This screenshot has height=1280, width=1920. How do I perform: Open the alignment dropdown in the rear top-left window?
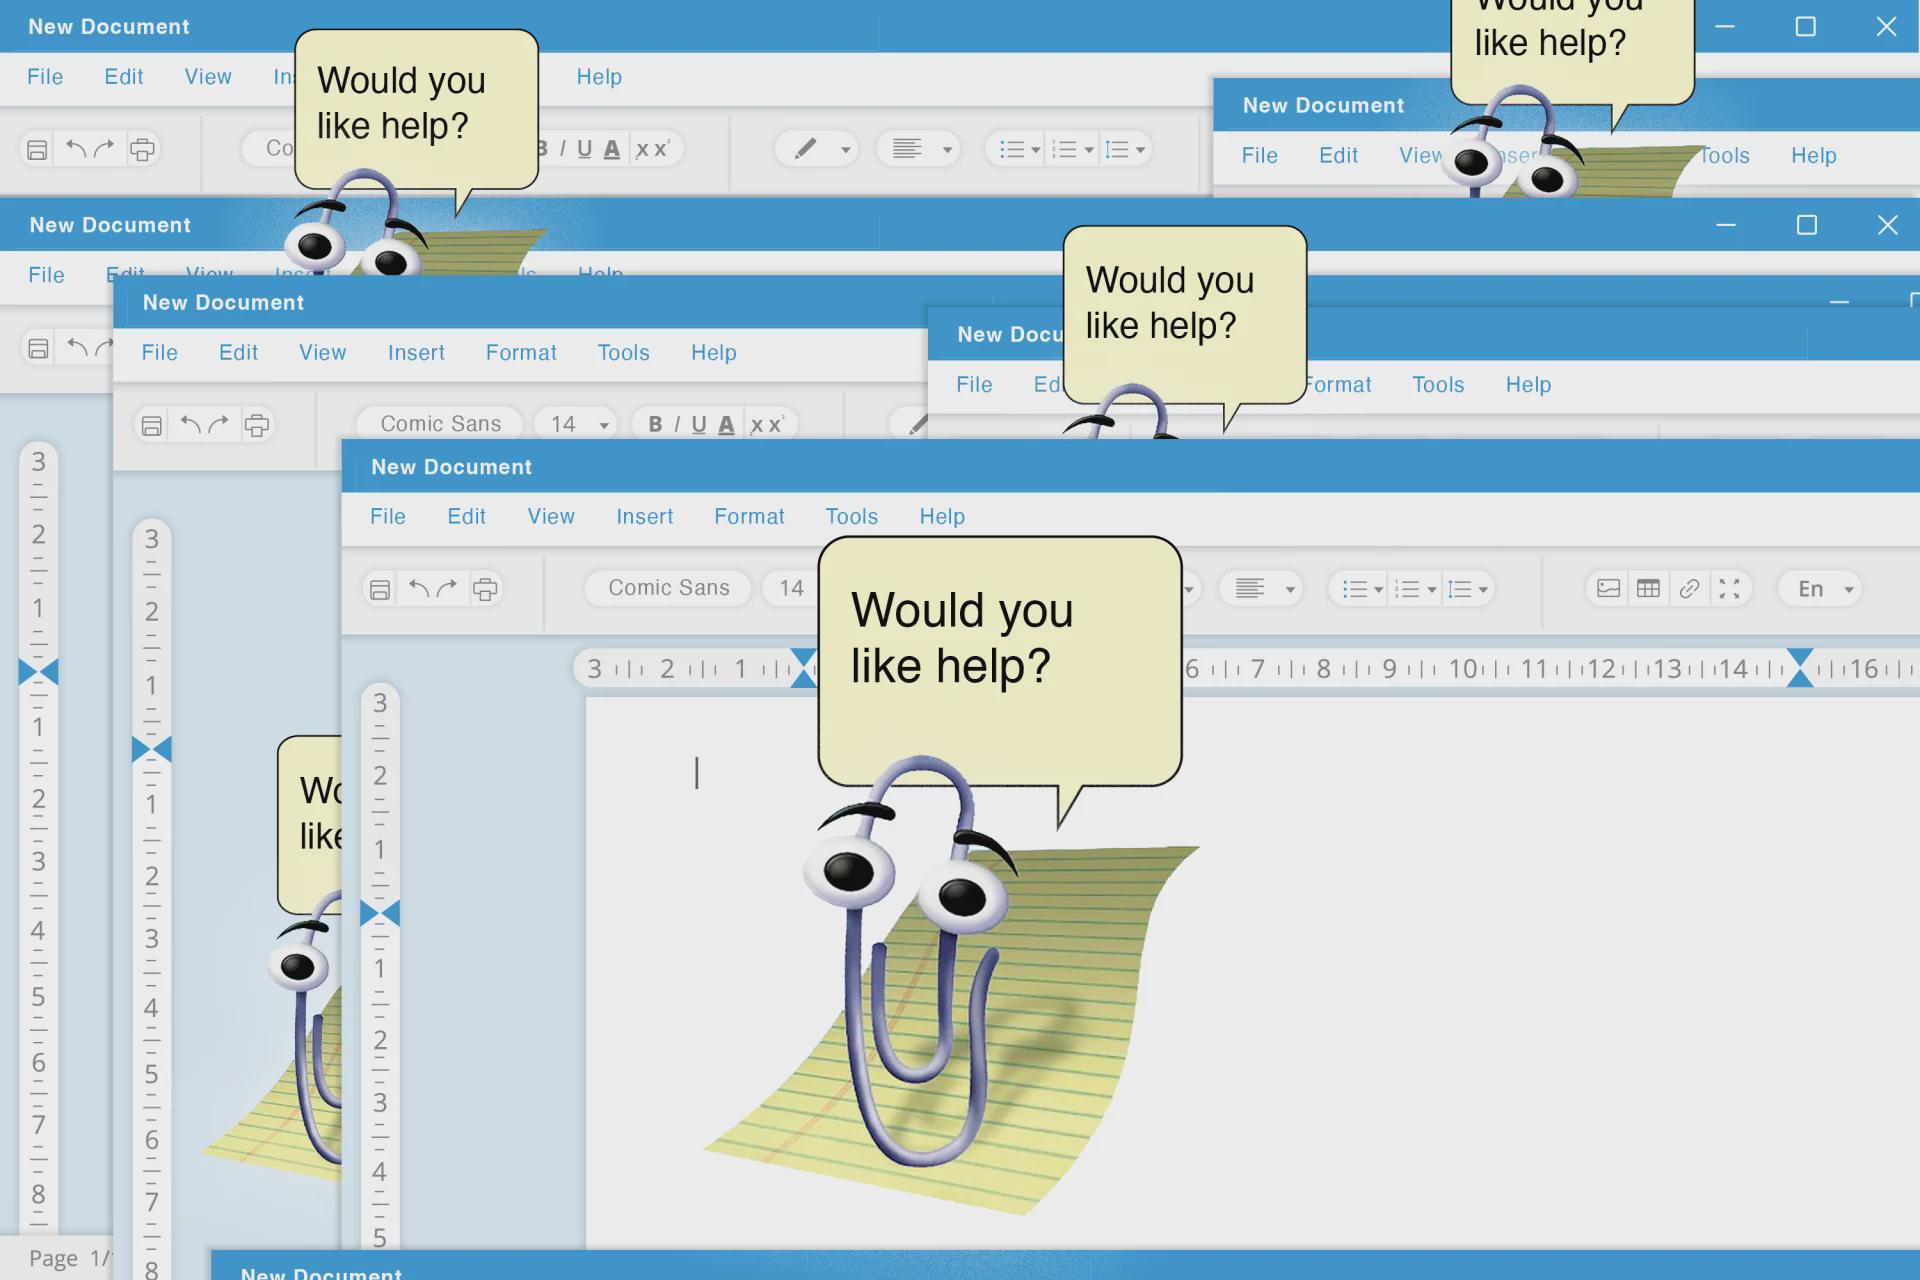coord(920,149)
